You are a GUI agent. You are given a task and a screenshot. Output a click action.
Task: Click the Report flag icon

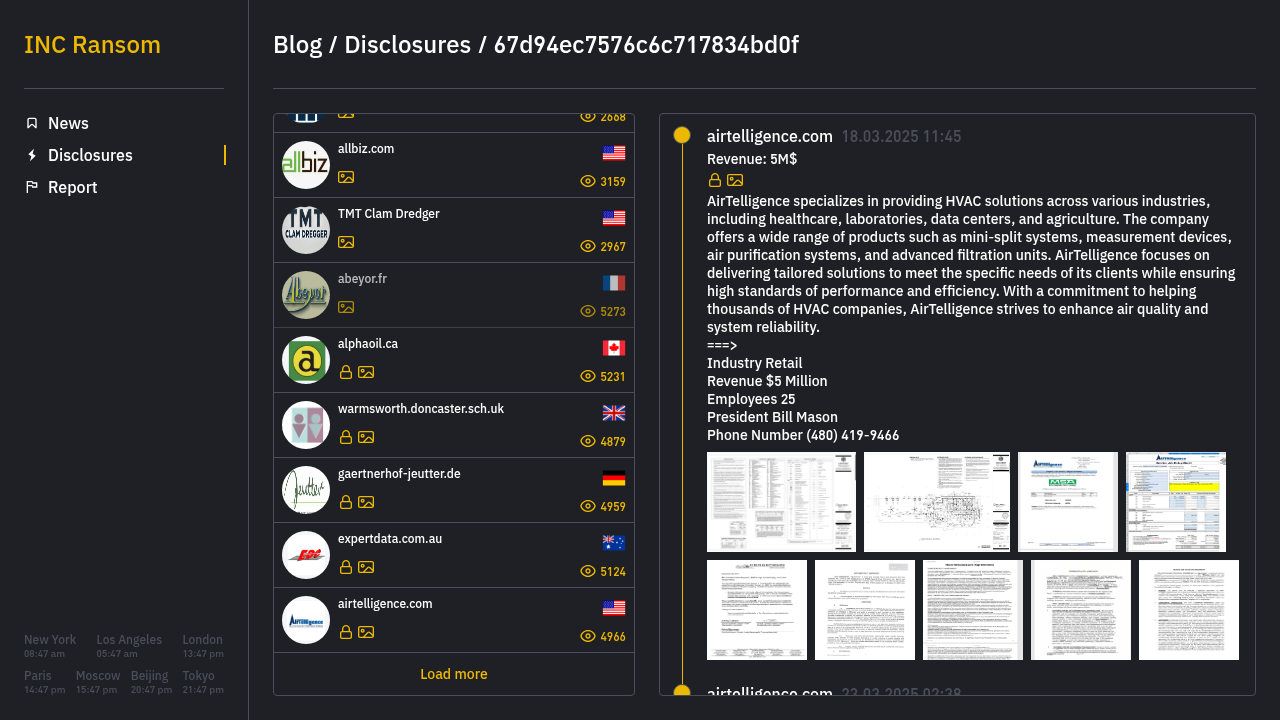[x=32, y=187]
